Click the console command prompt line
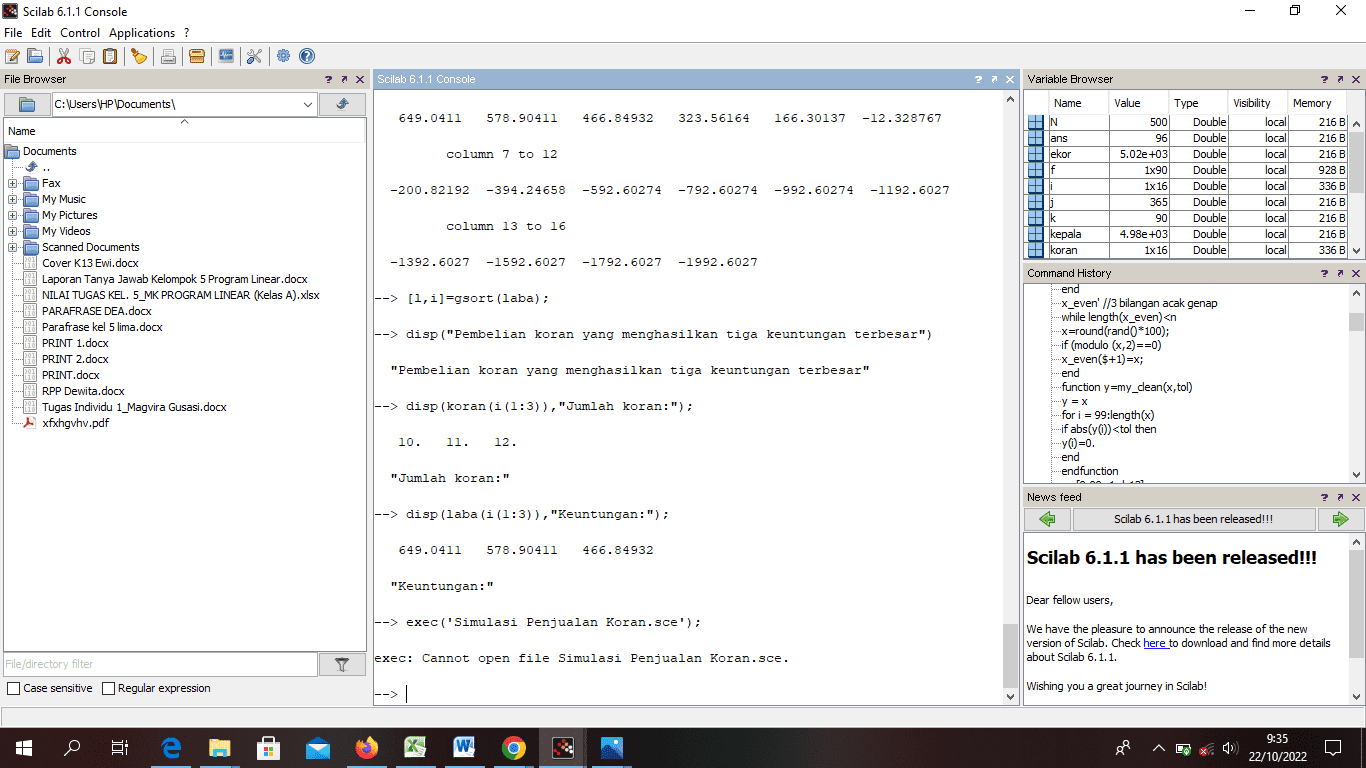The width and height of the screenshot is (1366, 768). click(688, 694)
